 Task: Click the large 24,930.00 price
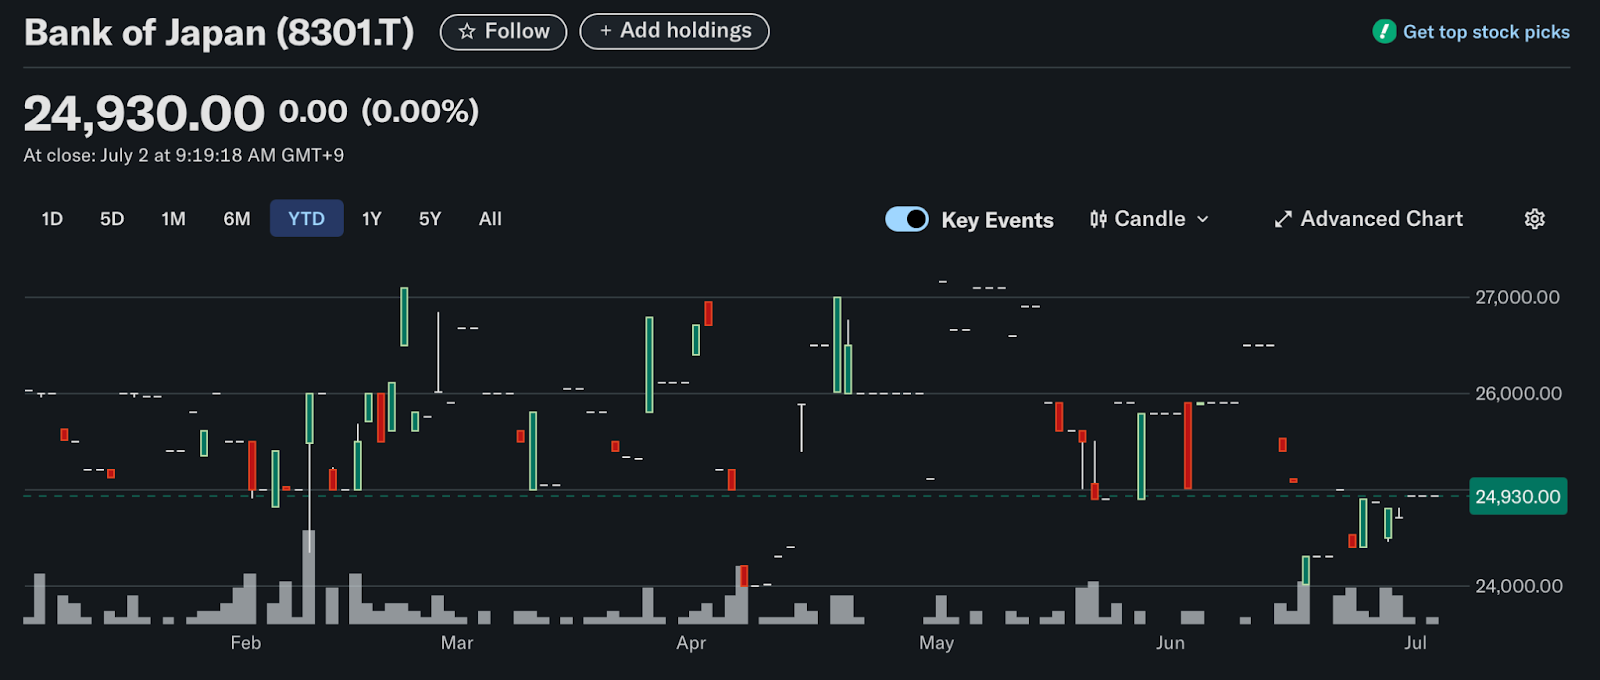(144, 113)
